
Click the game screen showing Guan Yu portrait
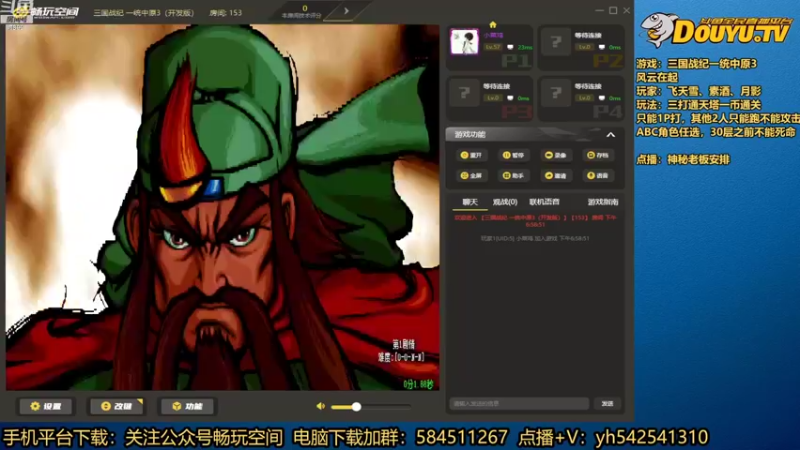pos(222,207)
